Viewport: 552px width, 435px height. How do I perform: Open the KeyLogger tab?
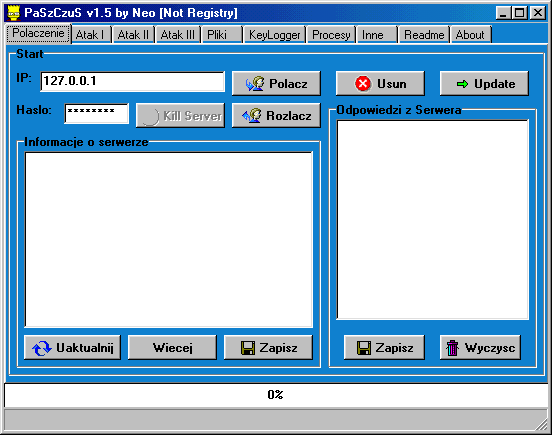coord(275,35)
